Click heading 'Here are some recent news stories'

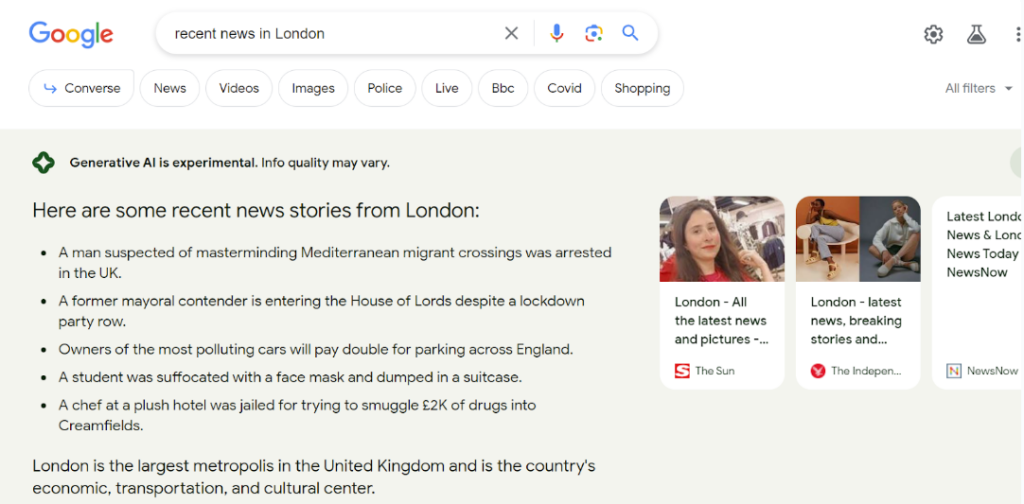click(256, 211)
